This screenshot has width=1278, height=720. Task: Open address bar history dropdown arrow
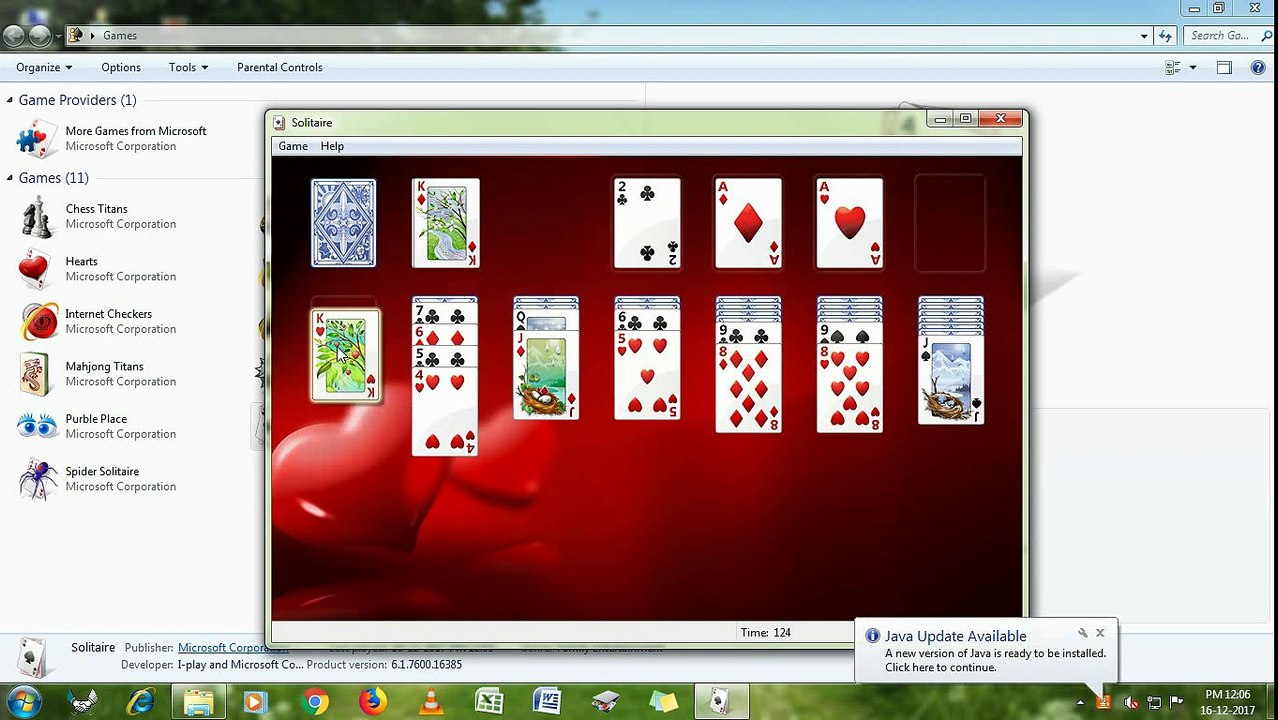click(1144, 36)
